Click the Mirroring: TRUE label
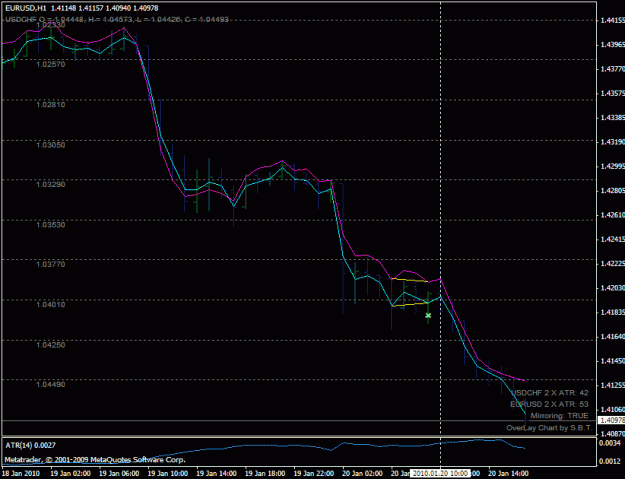 coord(560,416)
